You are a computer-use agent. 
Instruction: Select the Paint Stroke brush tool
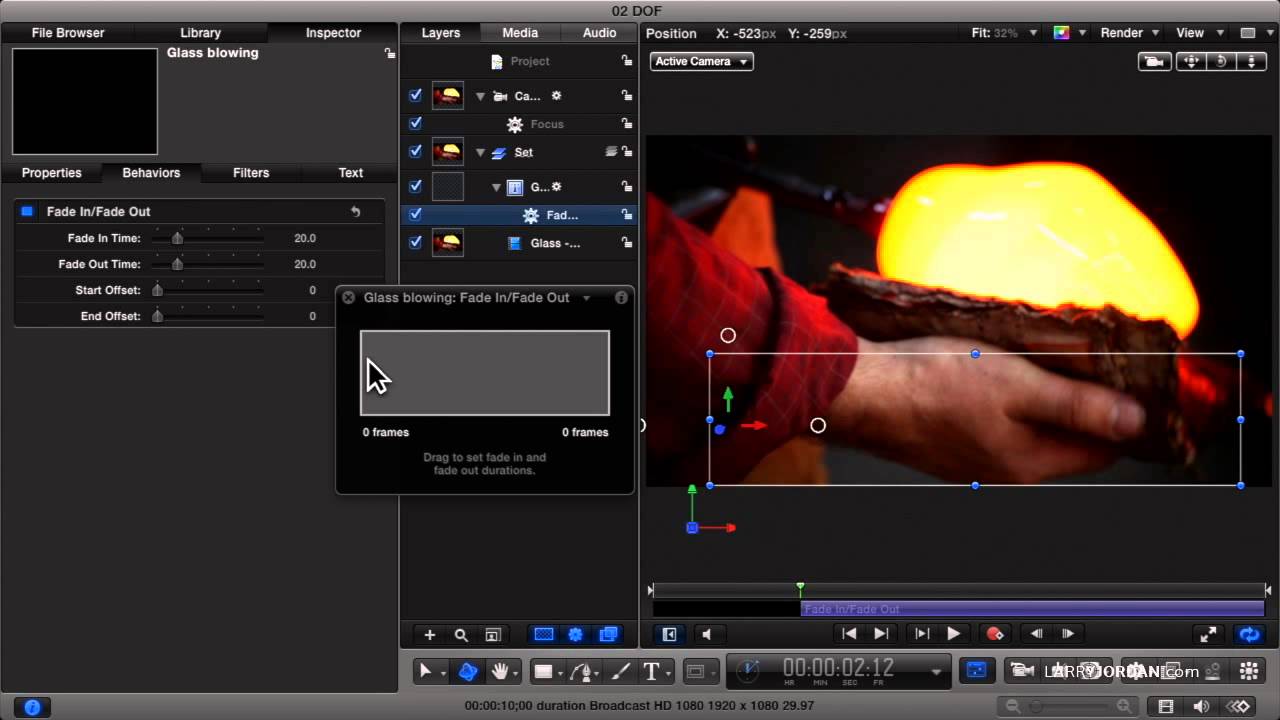[x=620, y=671]
